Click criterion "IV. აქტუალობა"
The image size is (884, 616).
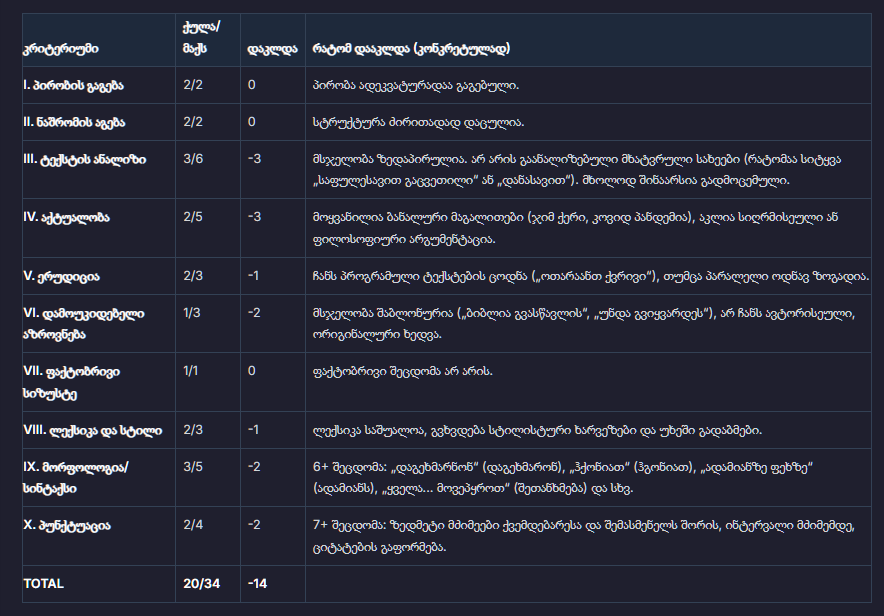pyautogui.click(x=66, y=217)
